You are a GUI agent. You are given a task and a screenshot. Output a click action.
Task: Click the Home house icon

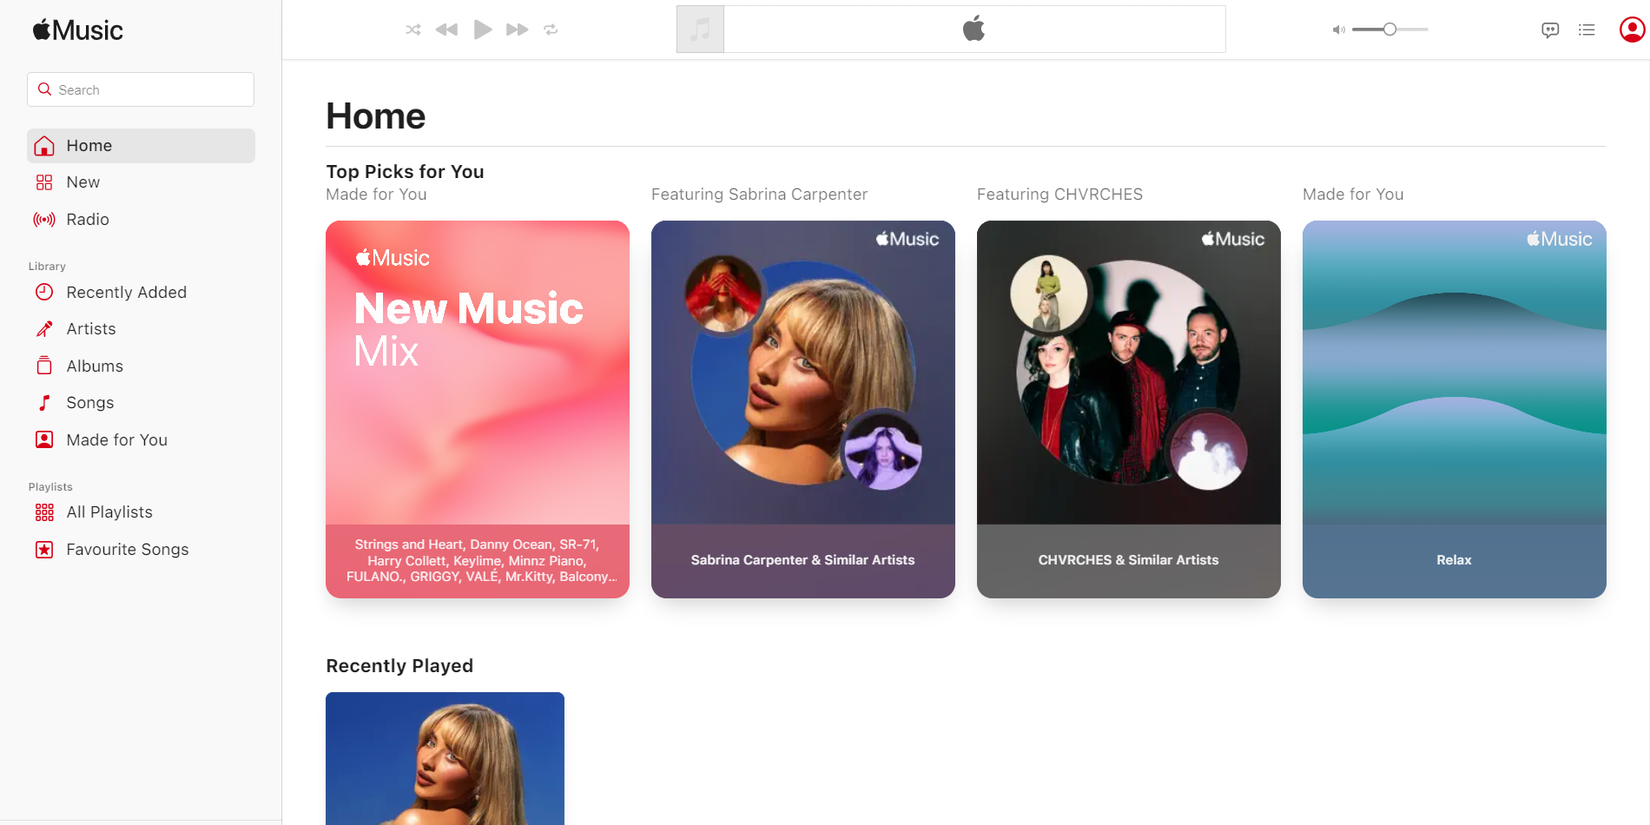pos(44,146)
